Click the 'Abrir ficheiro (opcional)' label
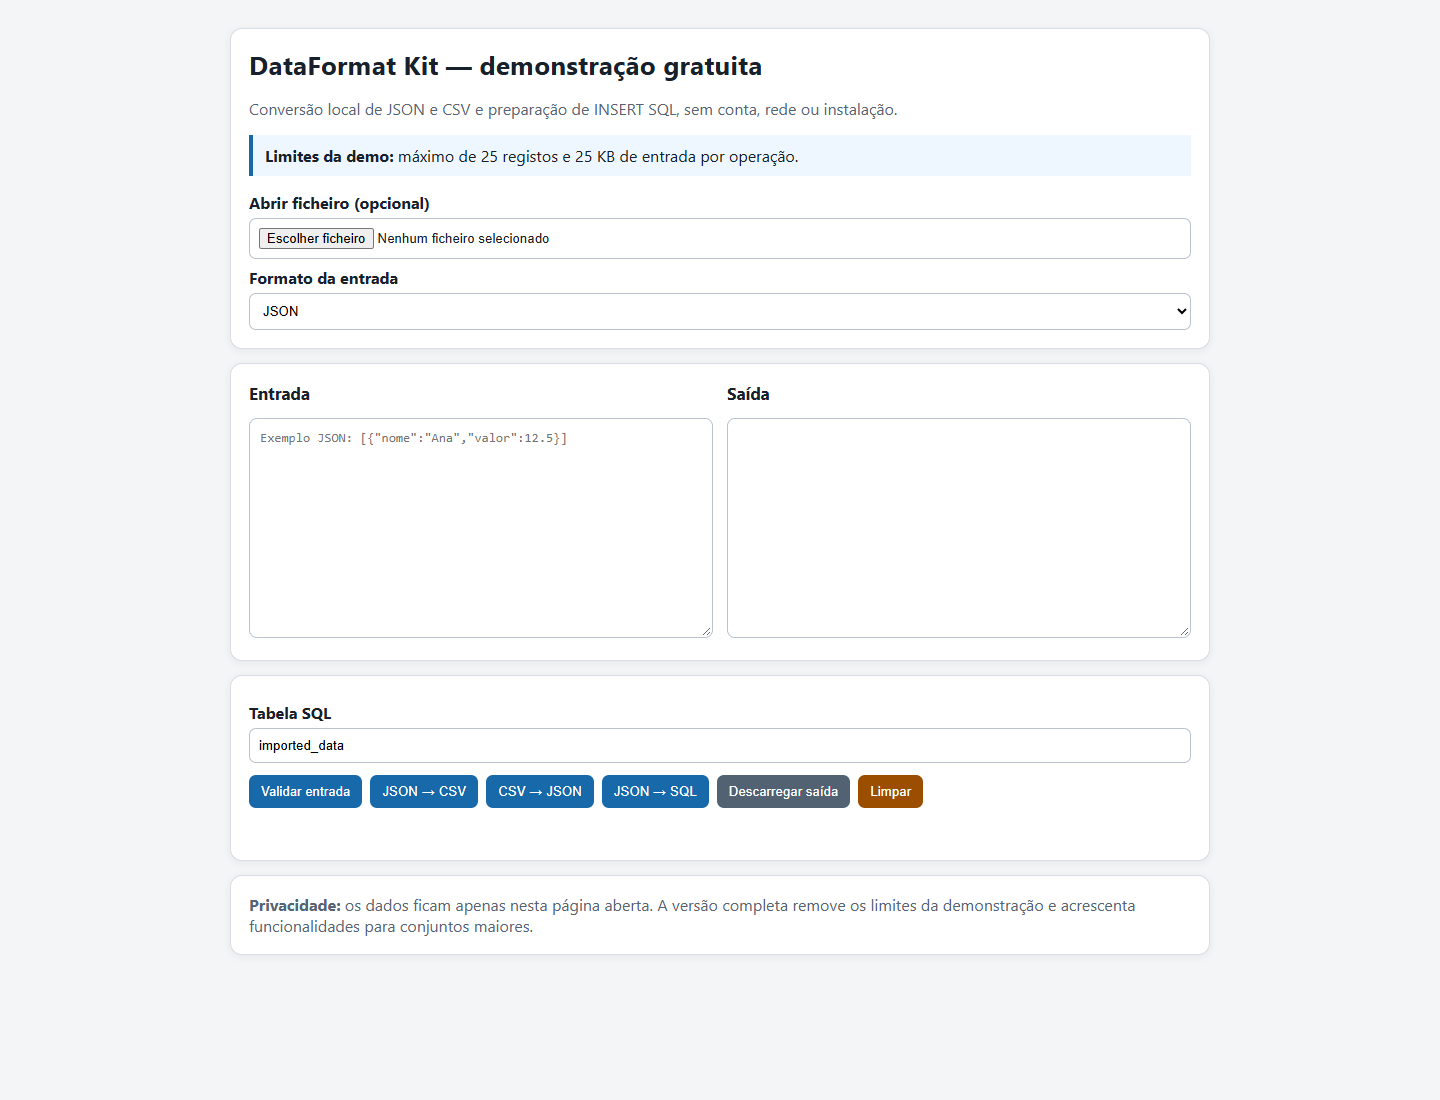 [339, 203]
